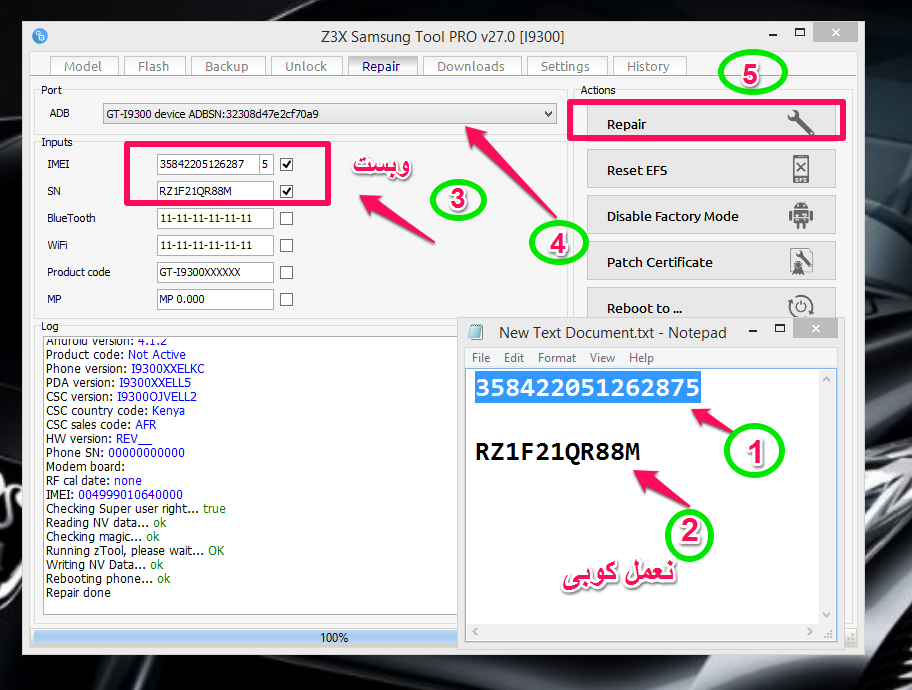Viewport: 912px width, 690px height.
Task: Click the Patch Certificate button
Action: (x=711, y=261)
